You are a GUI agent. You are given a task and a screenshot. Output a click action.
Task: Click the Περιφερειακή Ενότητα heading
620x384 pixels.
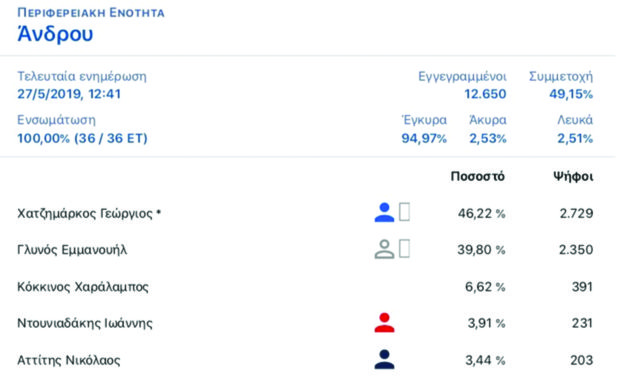pyautogui.click(x=91, y=13)
